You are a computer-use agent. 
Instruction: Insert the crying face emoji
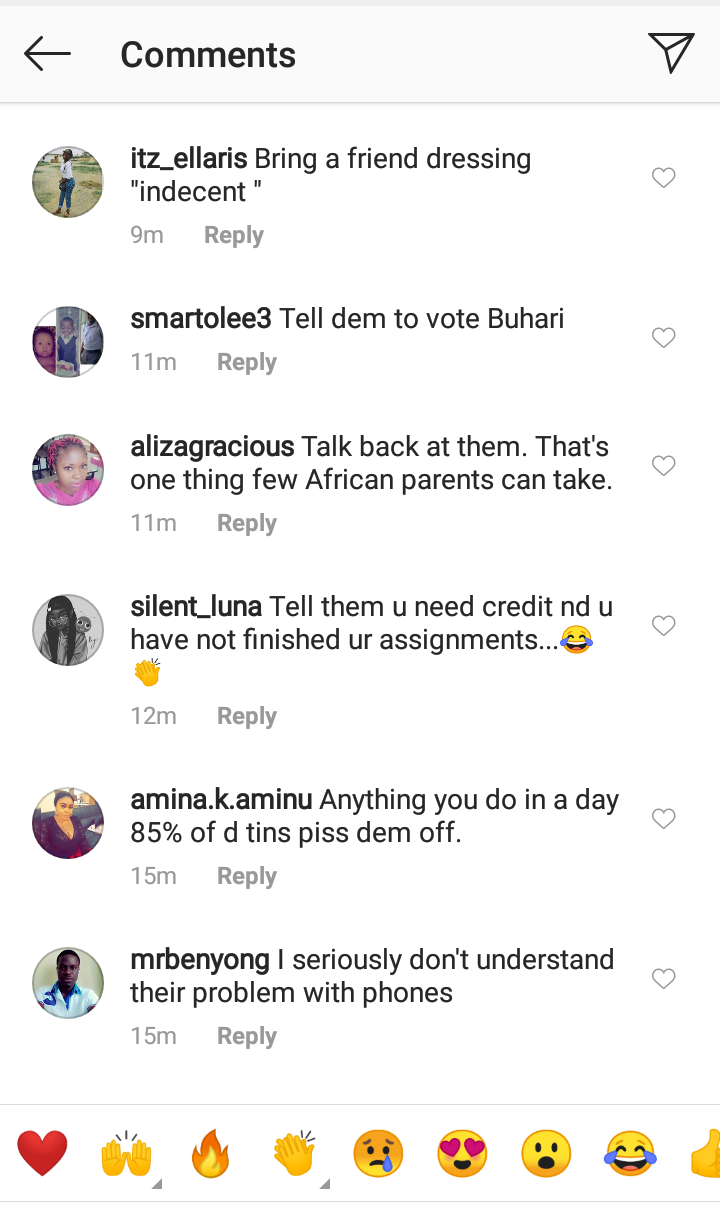click(378, 1155)
